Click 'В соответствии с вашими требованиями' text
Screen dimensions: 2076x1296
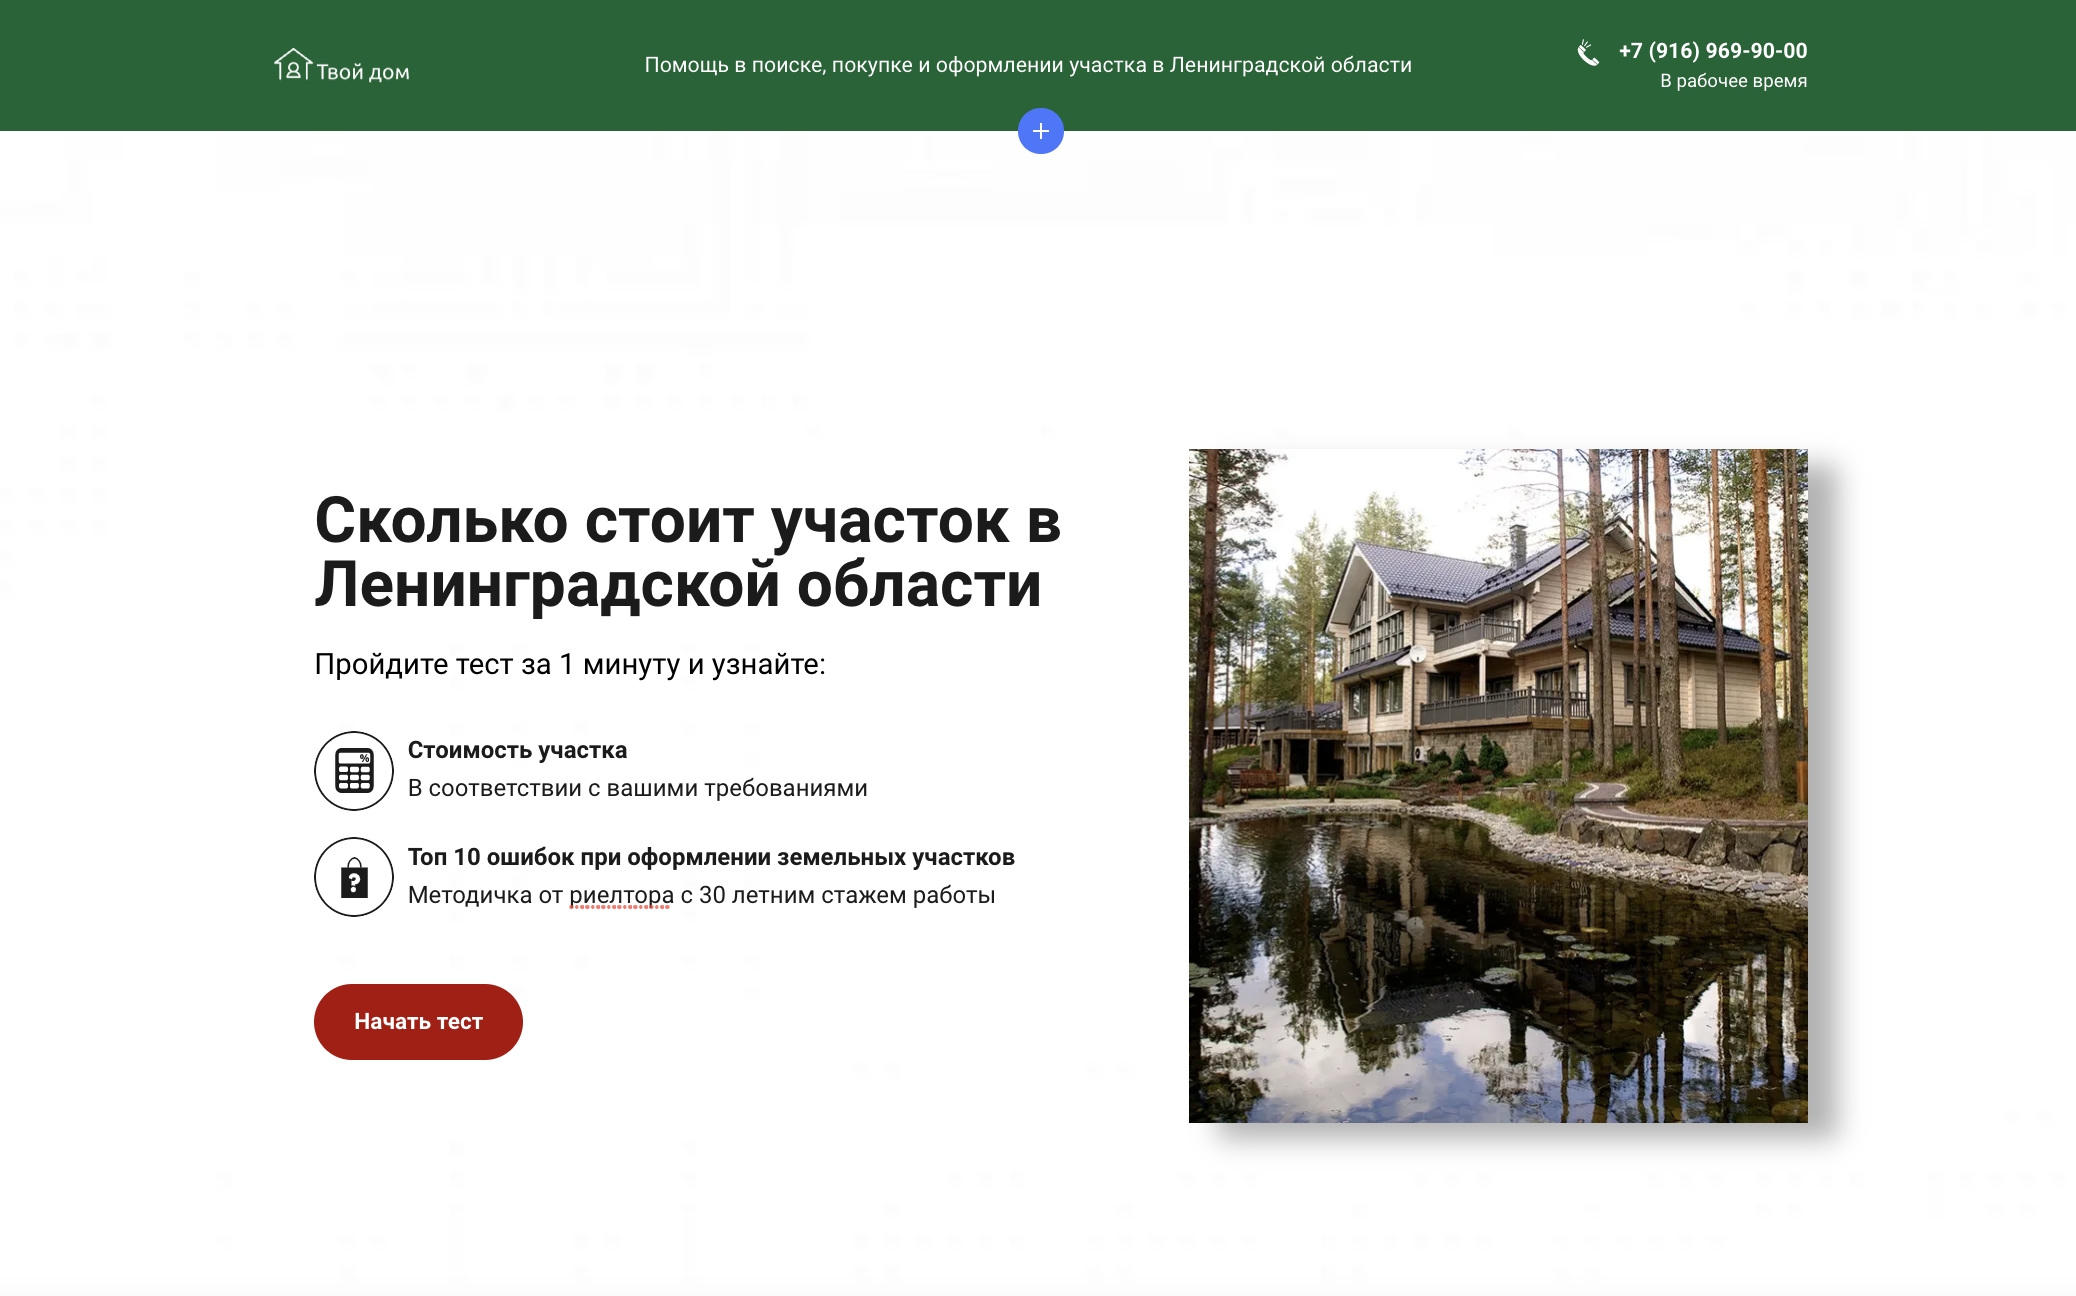637,788
